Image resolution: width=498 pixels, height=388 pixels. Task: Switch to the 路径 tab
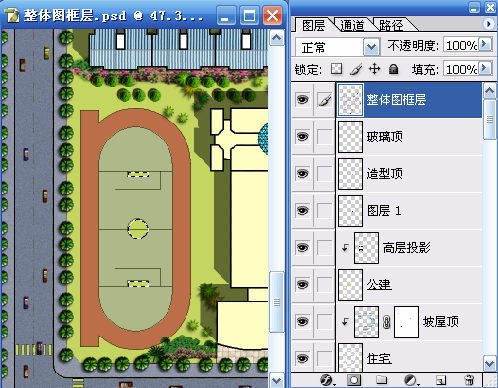point(391,25)
